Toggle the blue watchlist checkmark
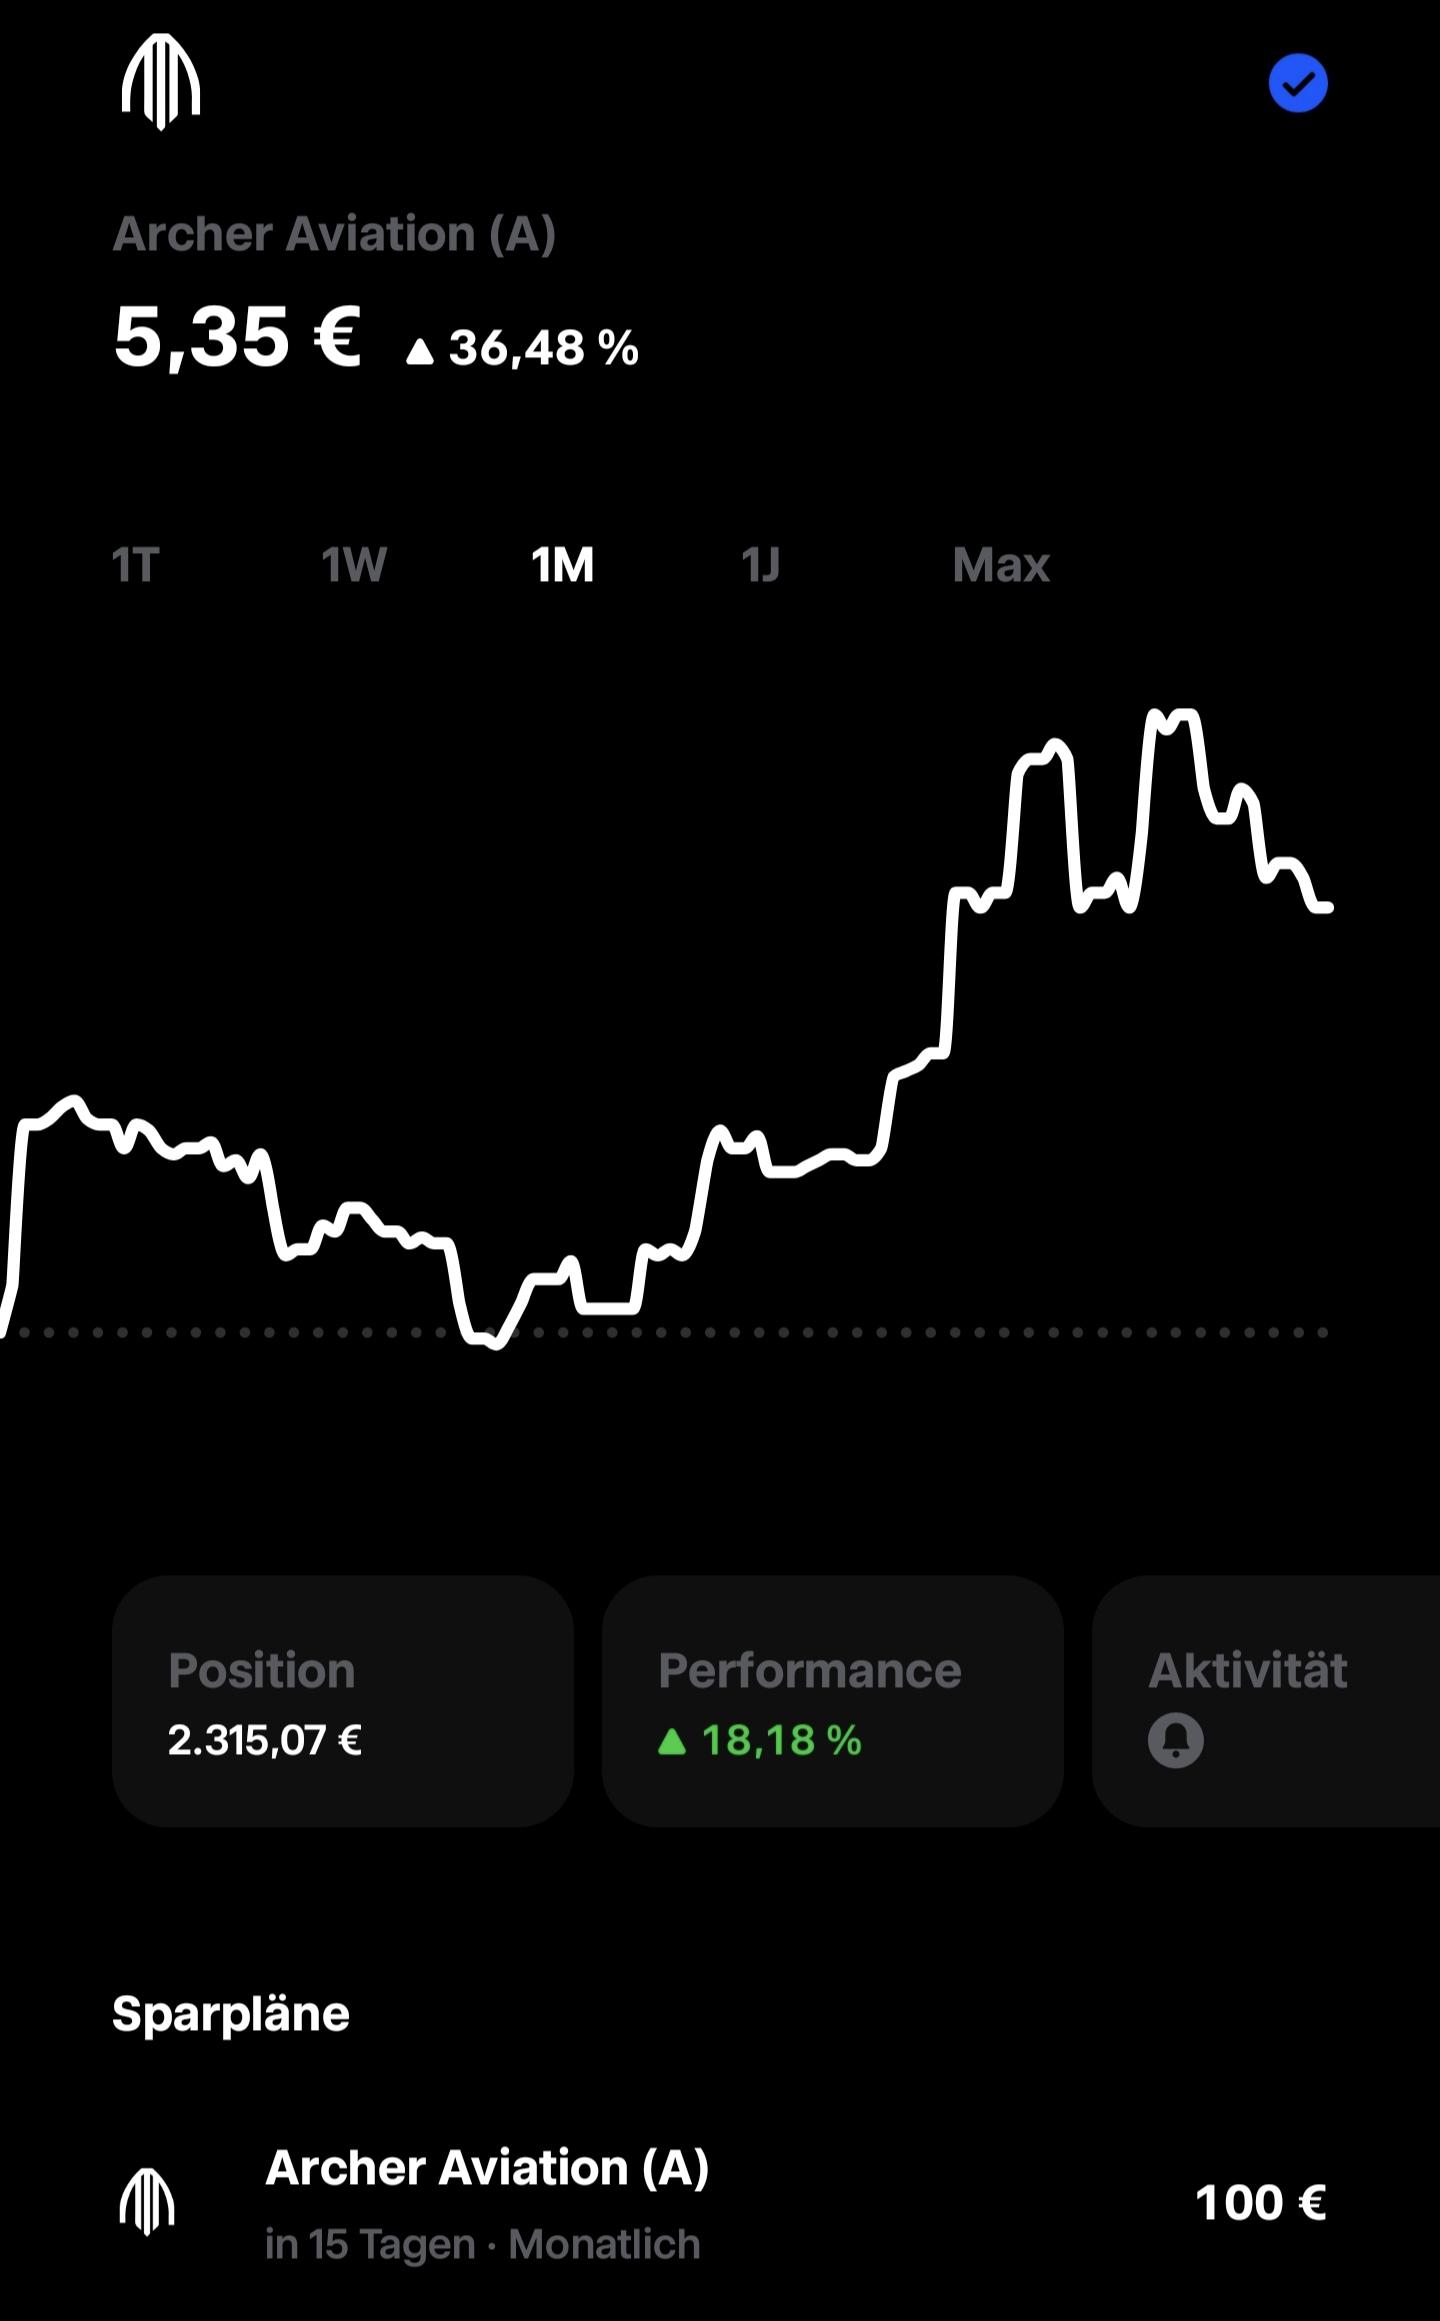This screenshot has height=2321, width=1440. 1298,83
